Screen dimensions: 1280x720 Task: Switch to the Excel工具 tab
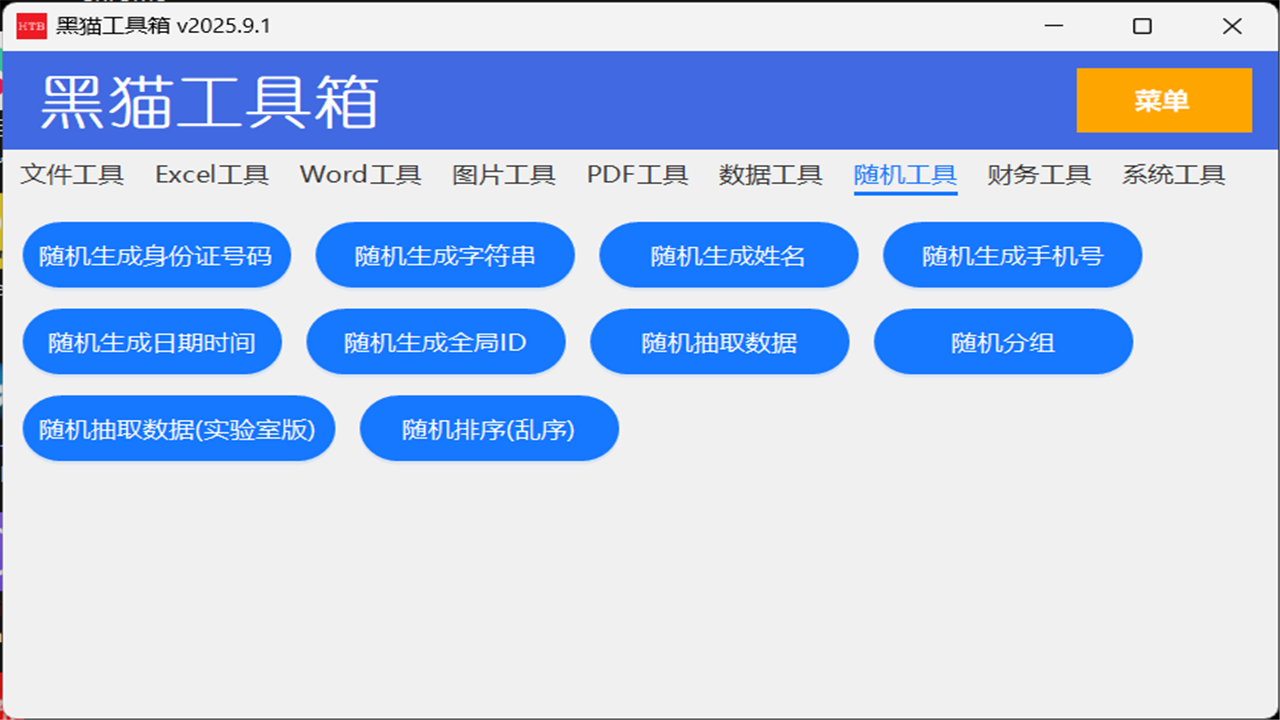click(x=211, y=175)
